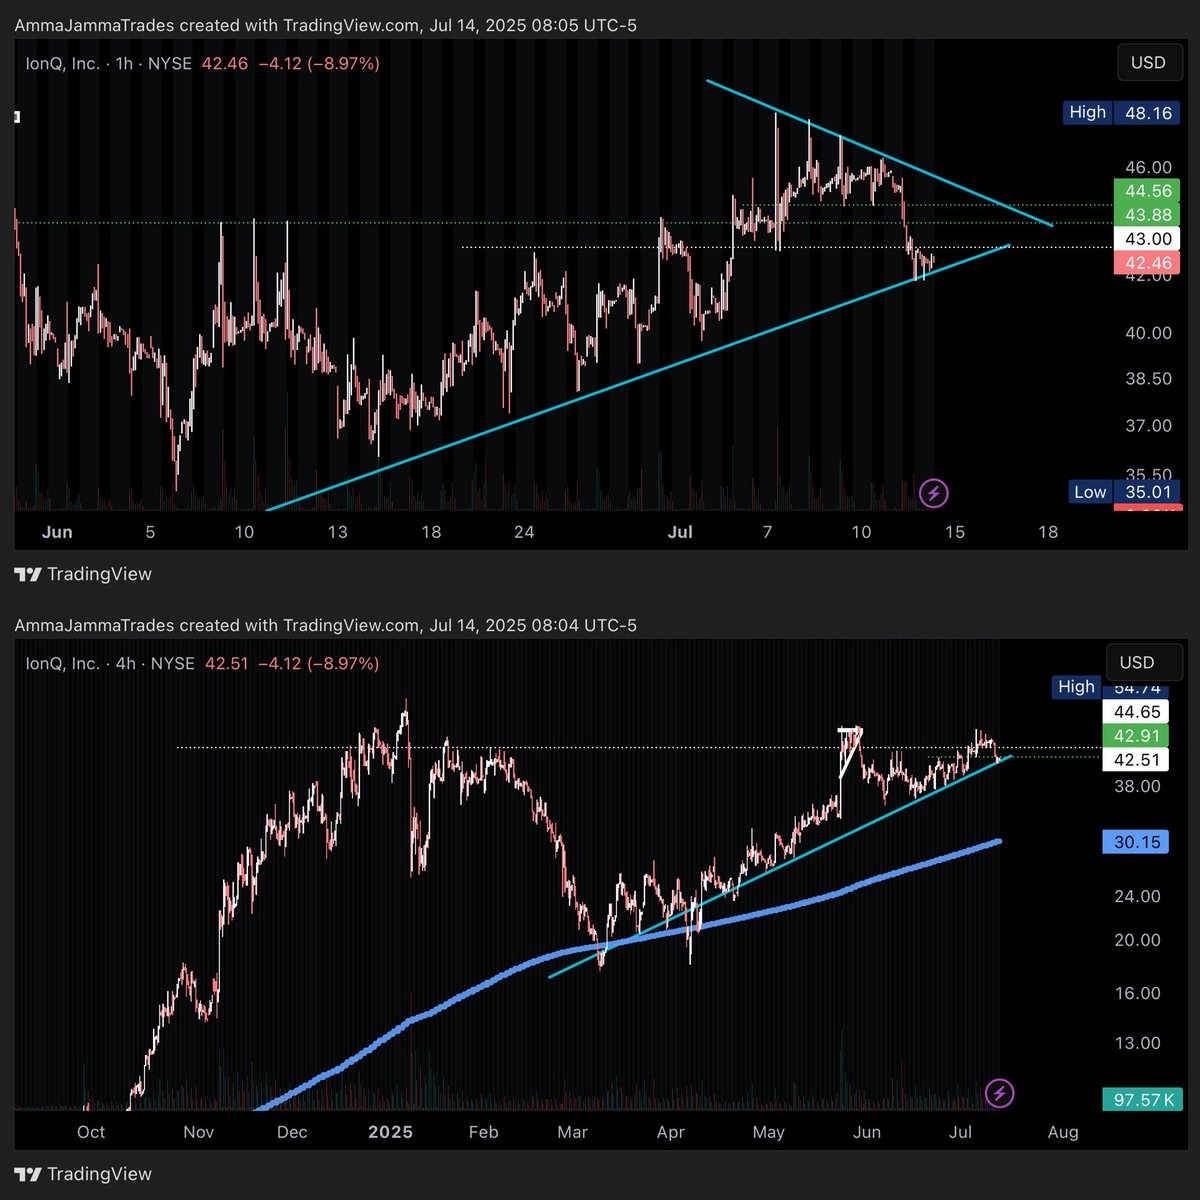Click the teal 97.57 K volume tag
This screenshot has width=1200, height=1200.
1142,1100
